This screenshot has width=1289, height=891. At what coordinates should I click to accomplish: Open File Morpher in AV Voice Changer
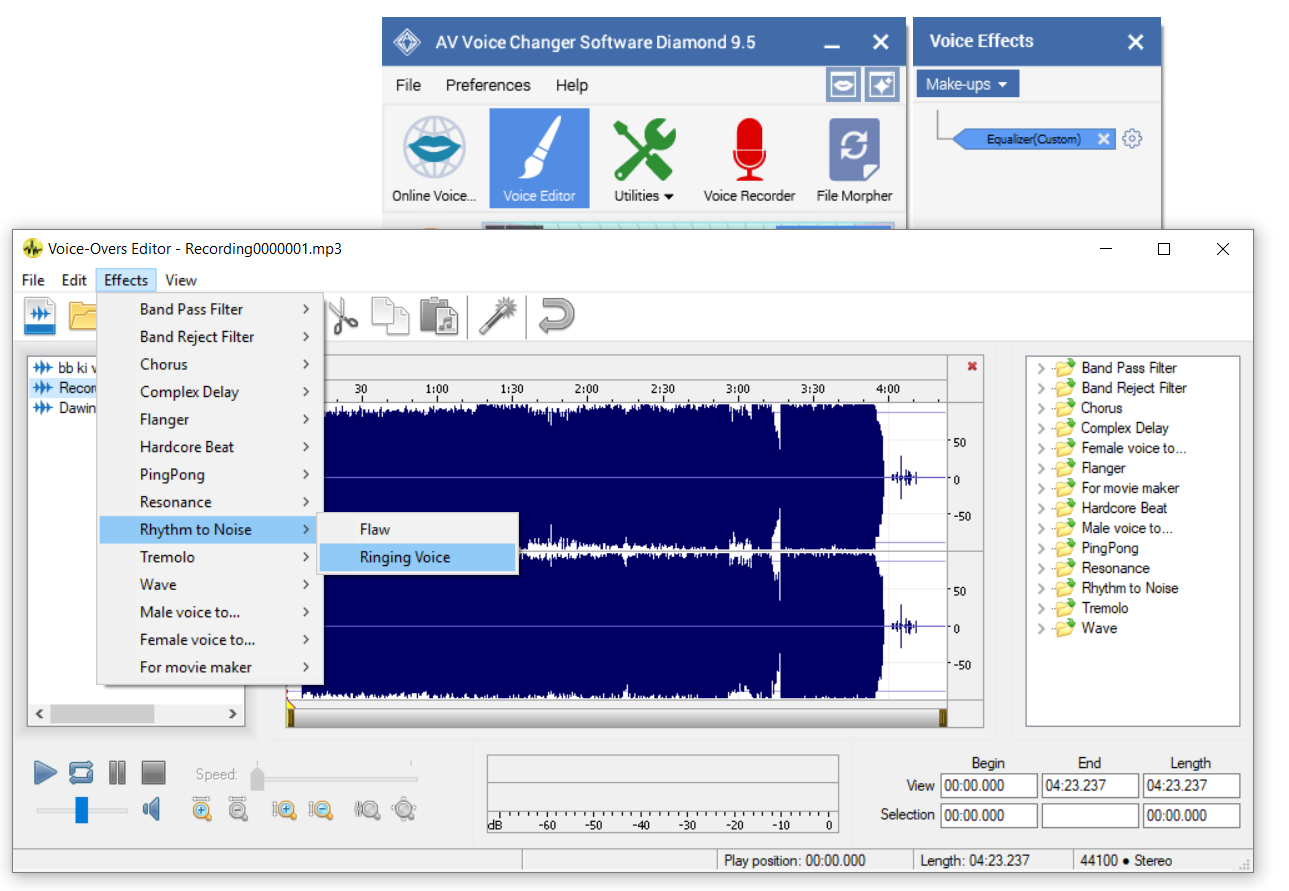(854, 159)
